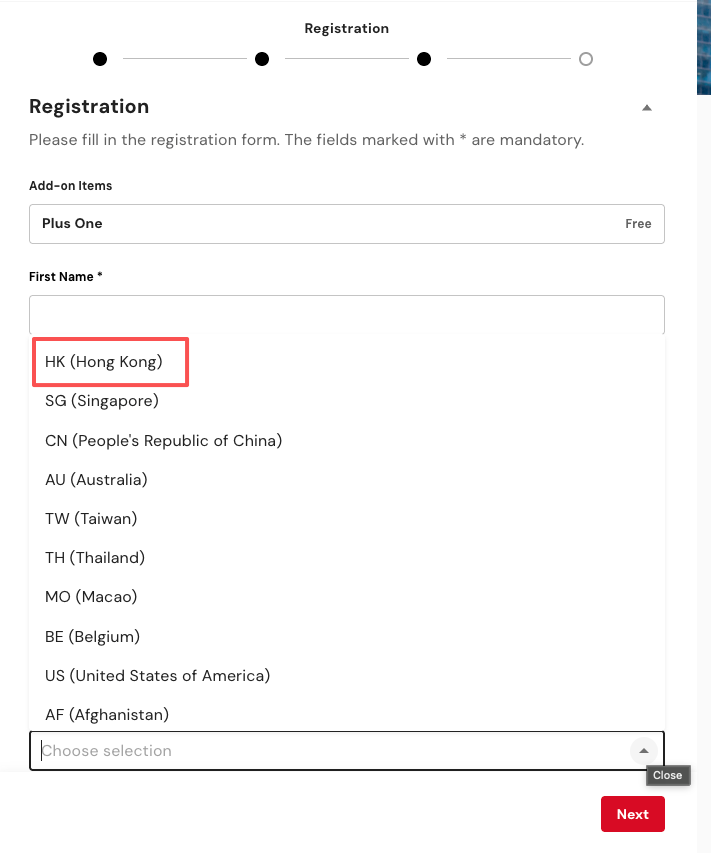Click the red Next button

(632, 814)
